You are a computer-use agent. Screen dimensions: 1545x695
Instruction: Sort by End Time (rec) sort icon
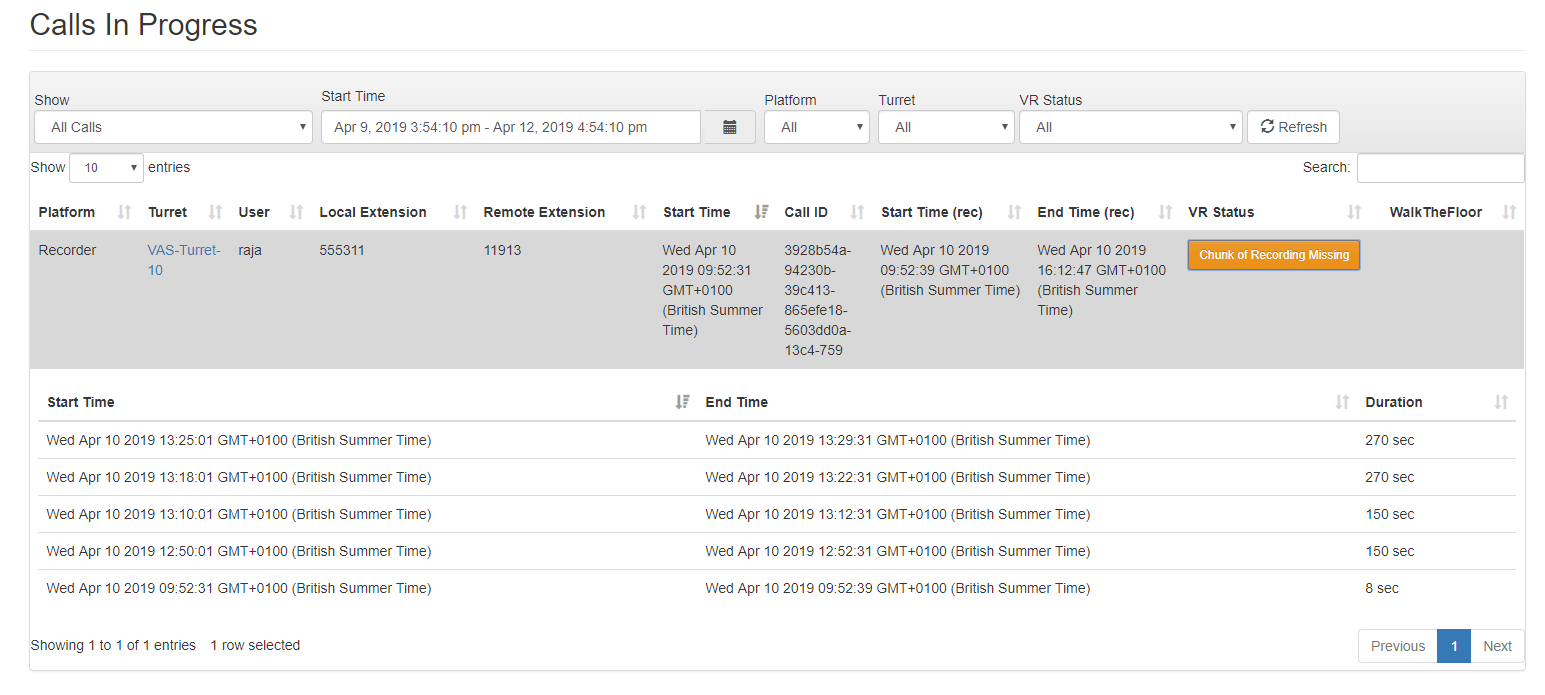pos(1165,212)
